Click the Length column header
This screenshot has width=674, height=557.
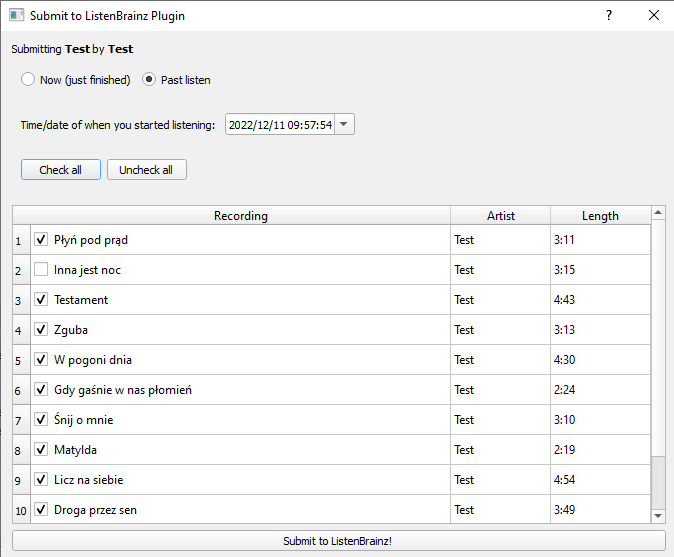point(600,215)
